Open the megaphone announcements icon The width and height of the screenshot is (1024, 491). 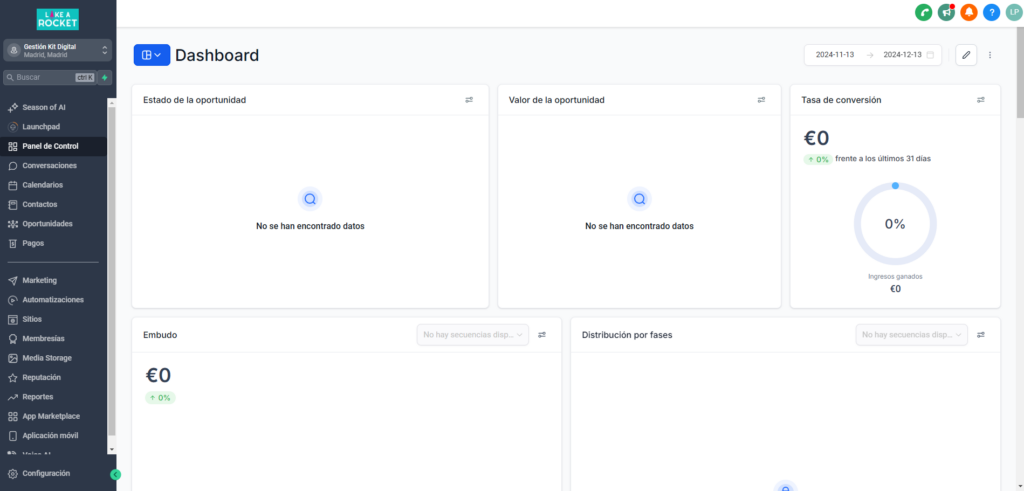pyautogui.click(x=945, y=12)
